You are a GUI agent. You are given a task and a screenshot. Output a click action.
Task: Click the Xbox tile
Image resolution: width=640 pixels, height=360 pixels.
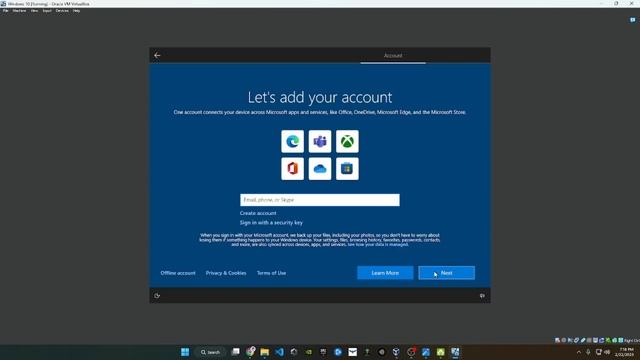pos(347,141)
